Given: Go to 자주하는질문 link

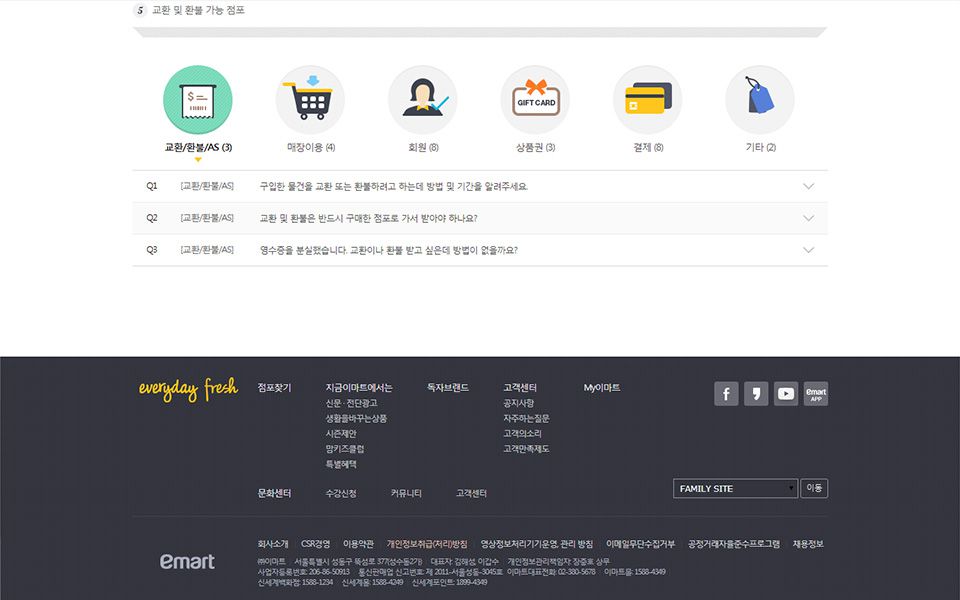Looking at the screenshot, I should point(526,419).
